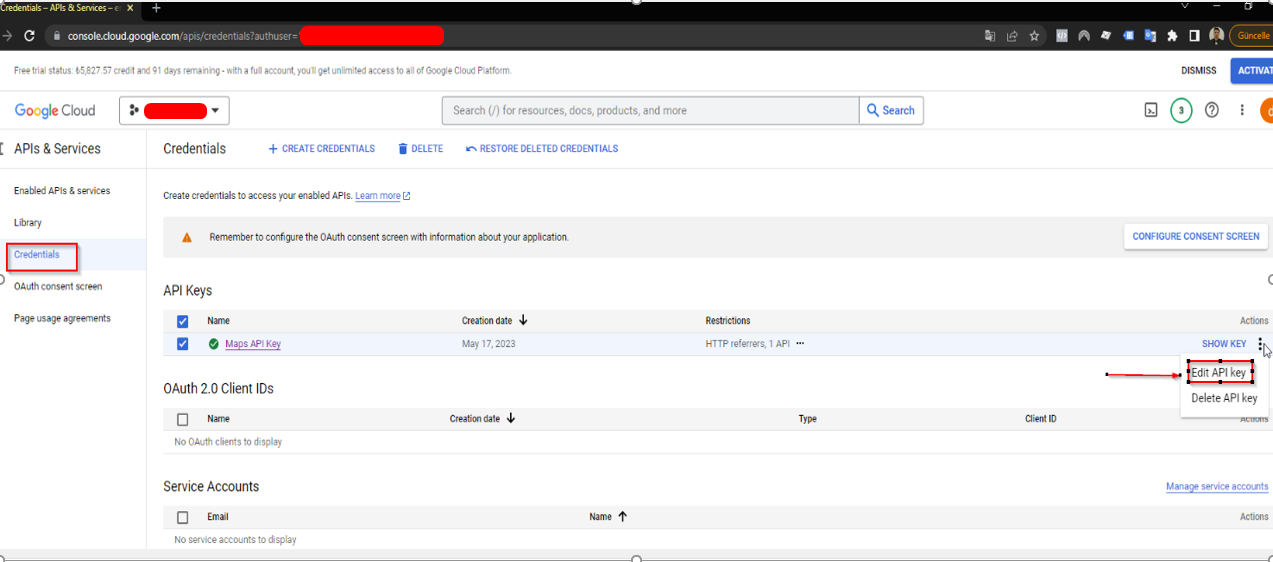Click the Delete toolbar button
Image resolution: width=1273 pixels, height=562 pixels.
(x=421, y=149)
